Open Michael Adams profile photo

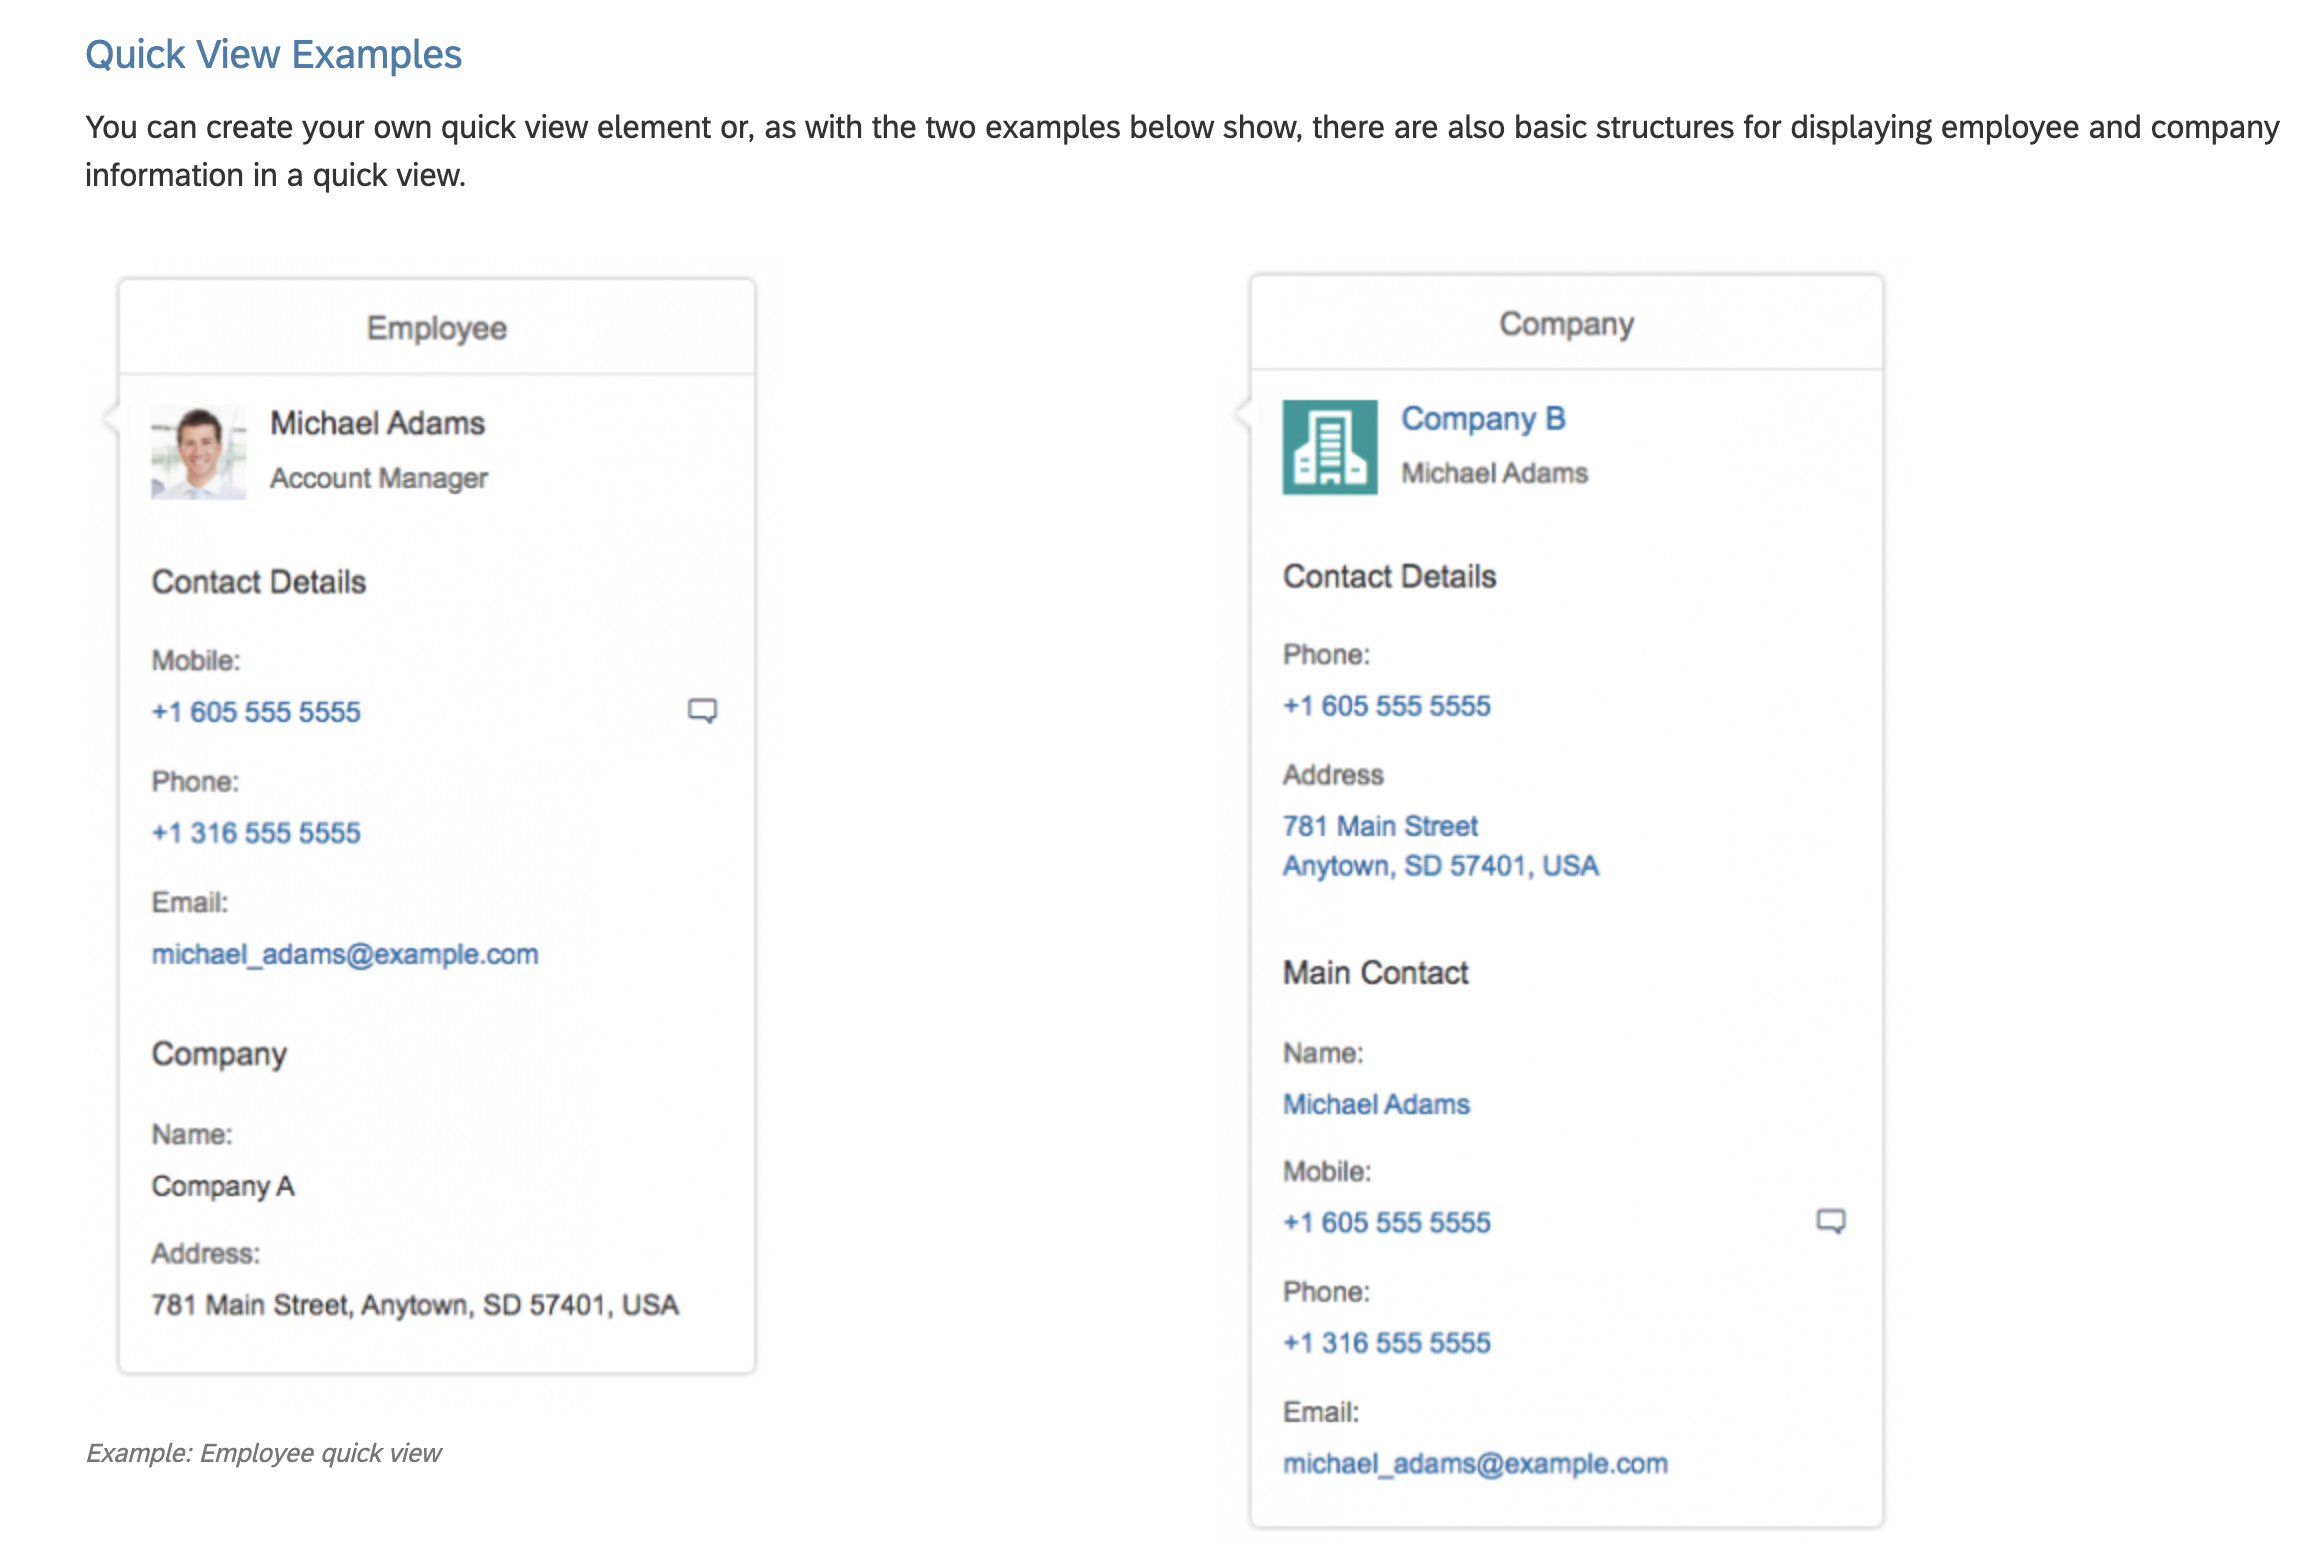[x=199, y=452]
